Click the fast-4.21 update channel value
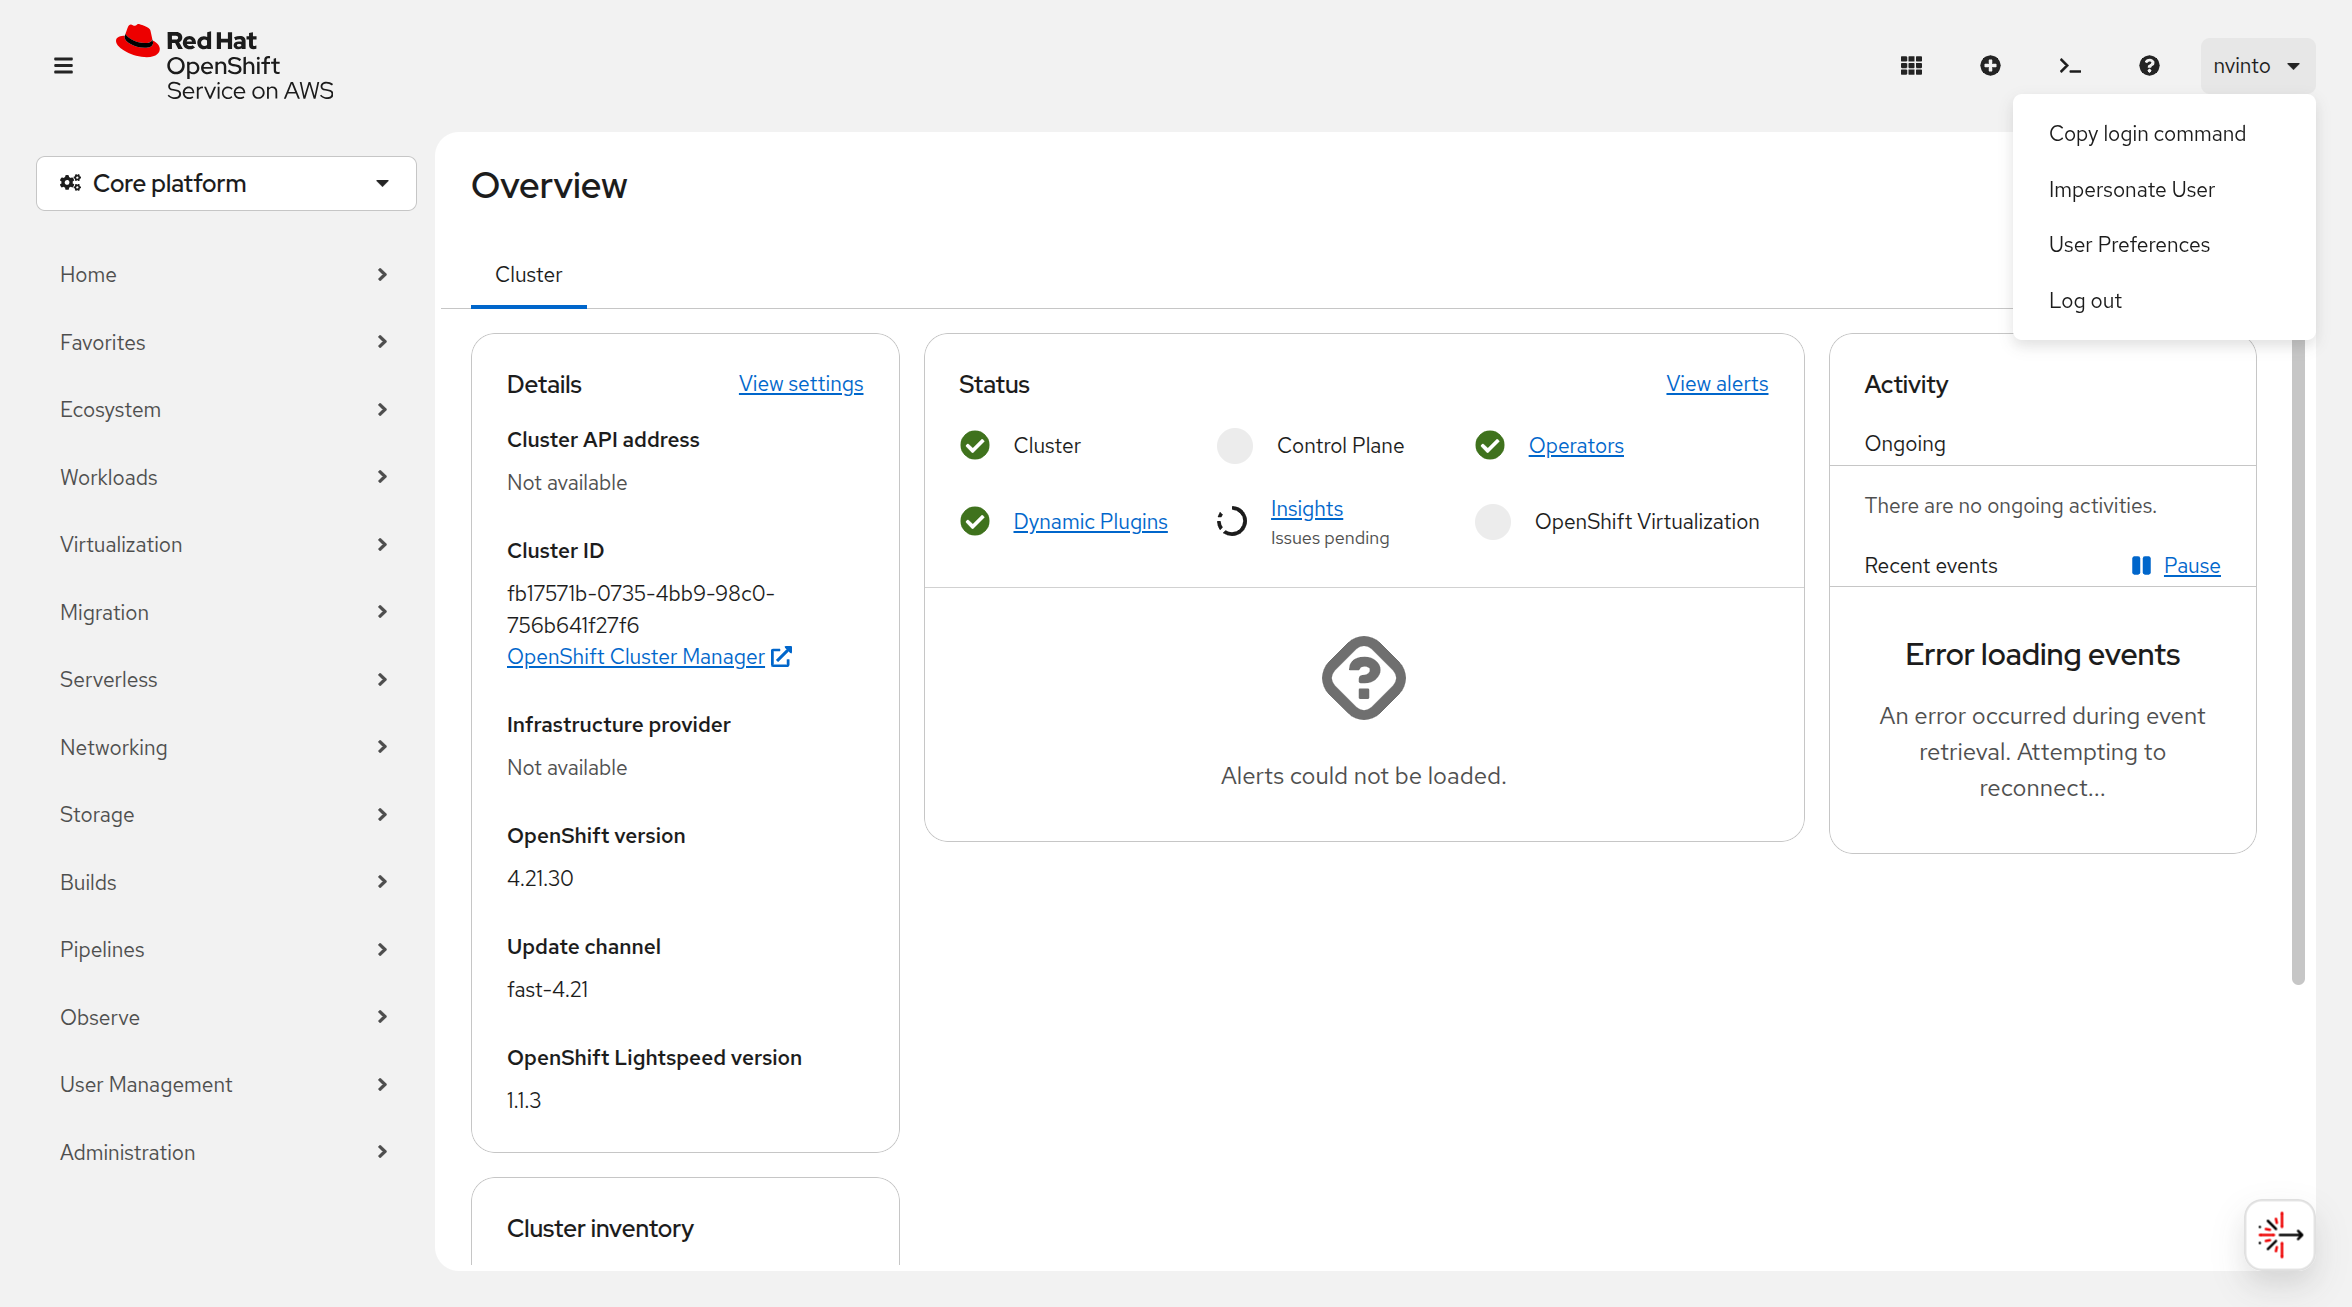 pyautogui.click(x=548, y=990)
